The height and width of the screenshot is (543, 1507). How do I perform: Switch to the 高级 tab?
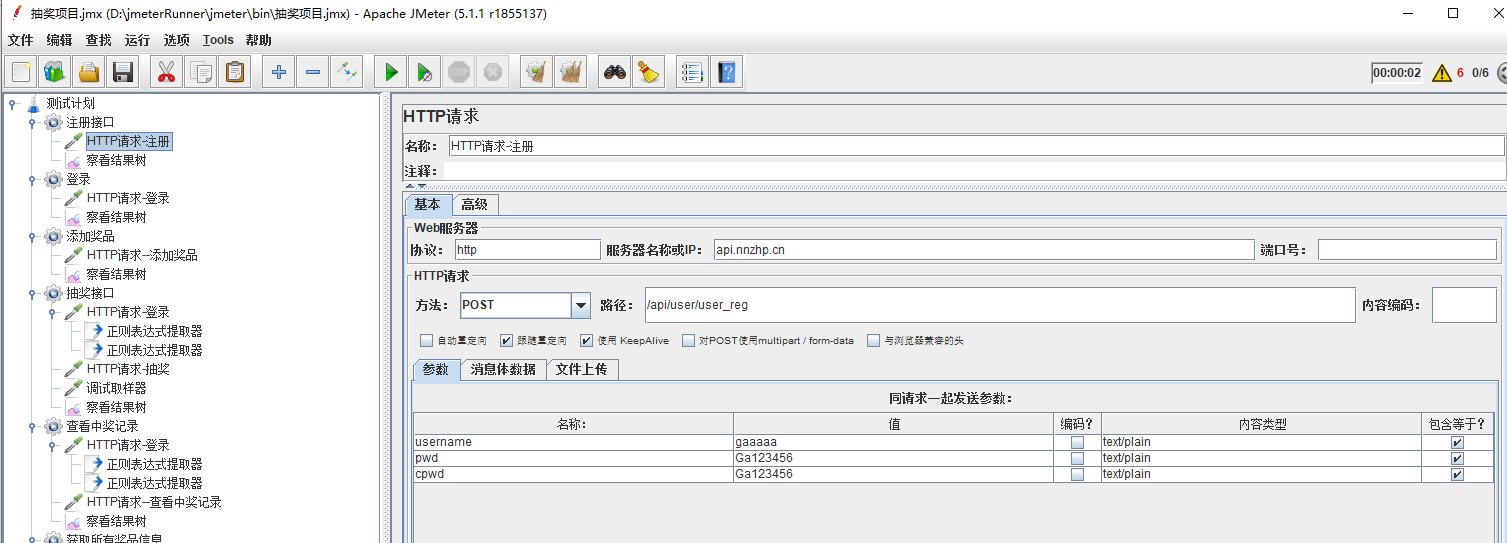coord(475,204)
